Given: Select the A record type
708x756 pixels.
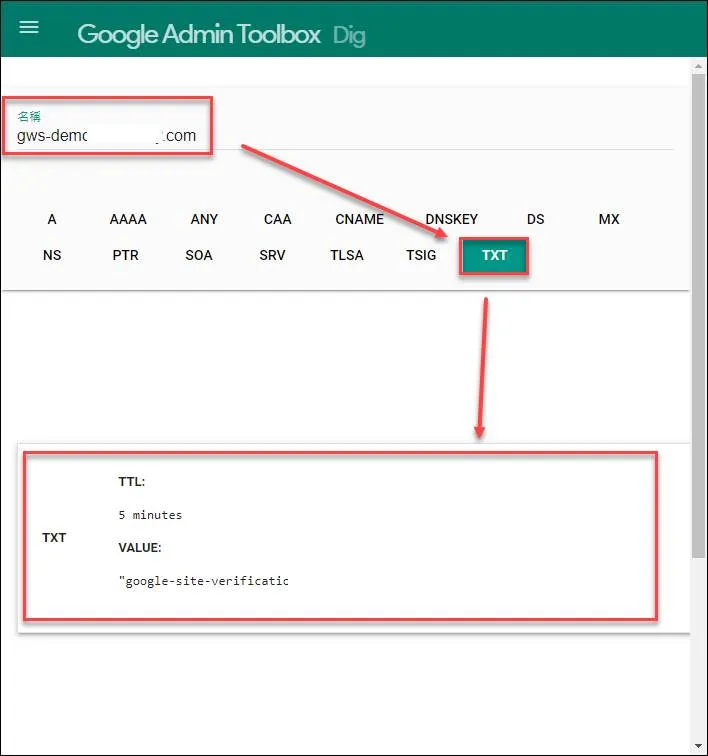Looking at the screenshot, I should pyautogui.click(x=52, y=219).
